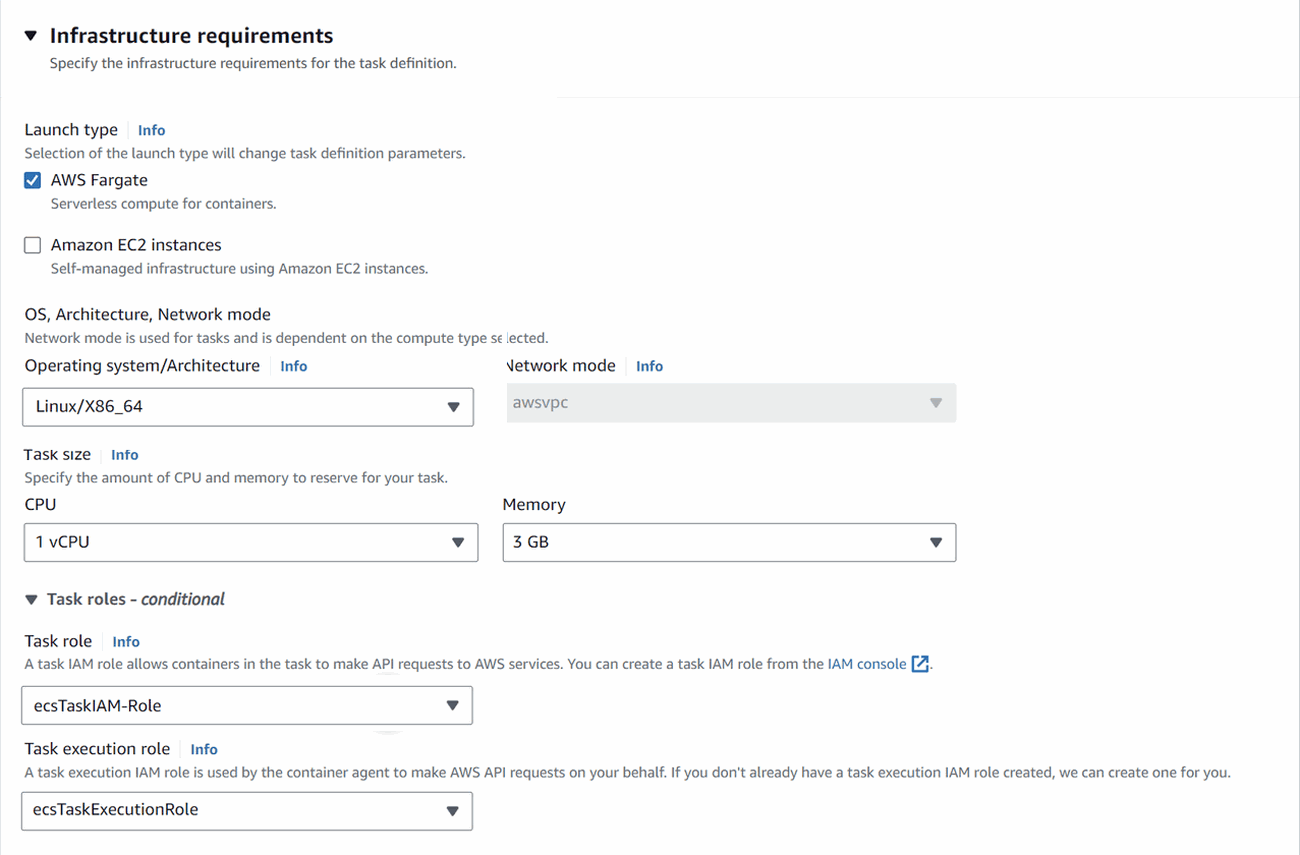Open the Task execution role dropdown
The height and width of the screenshot is (855, 1300).
tap(246, 810)
